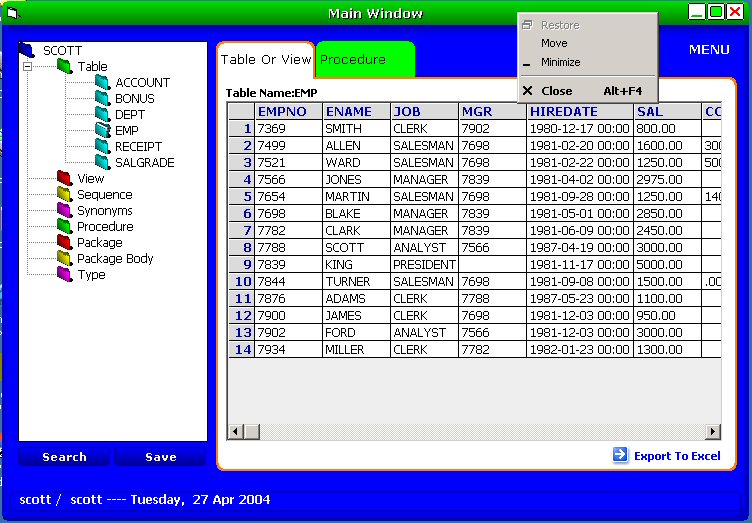Click the BONUS table folder icon
This screenshot has width=752, height=523.
pos(102,98)
